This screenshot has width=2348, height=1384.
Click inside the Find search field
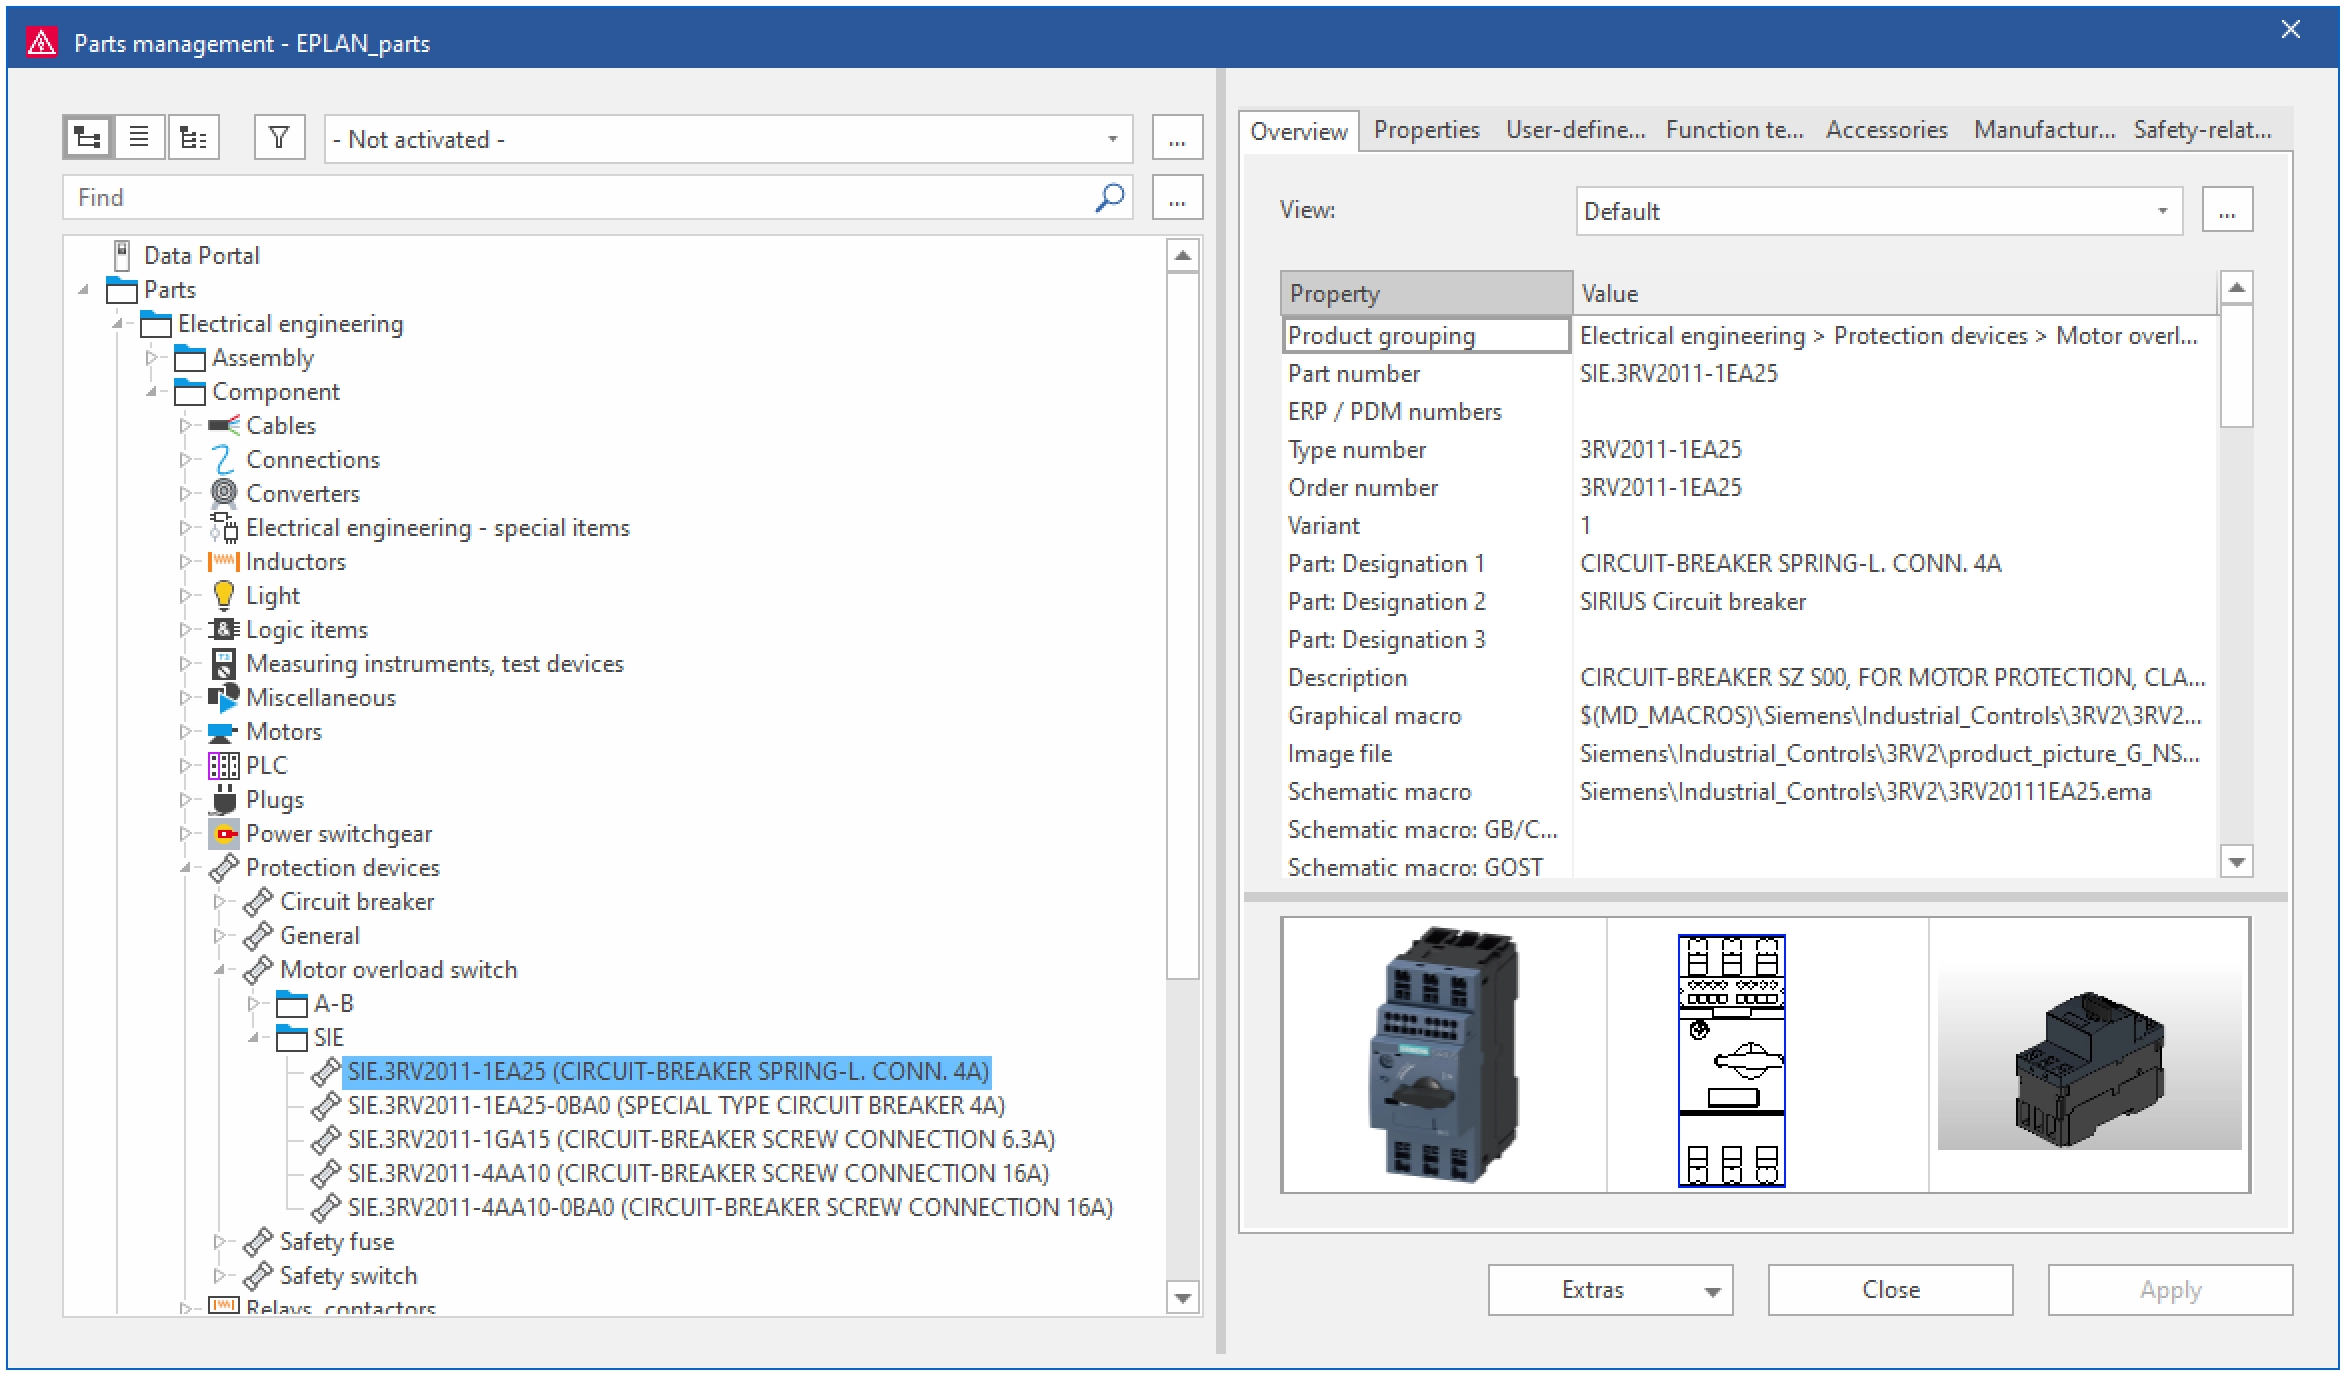(598, 197)
